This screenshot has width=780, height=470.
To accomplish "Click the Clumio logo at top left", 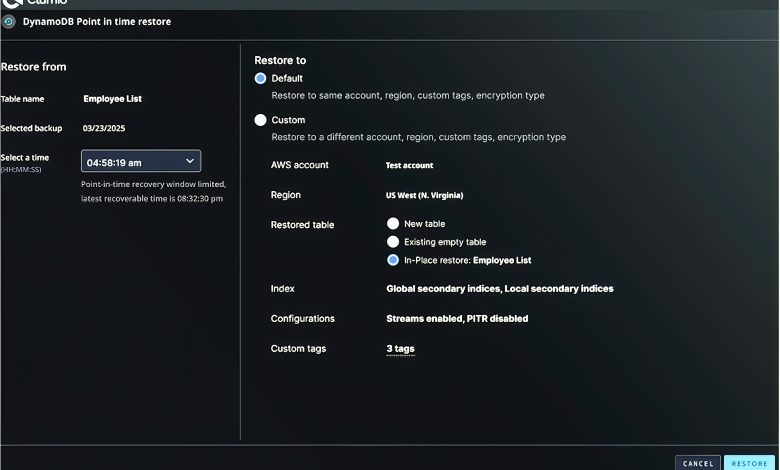I will 34,2.
